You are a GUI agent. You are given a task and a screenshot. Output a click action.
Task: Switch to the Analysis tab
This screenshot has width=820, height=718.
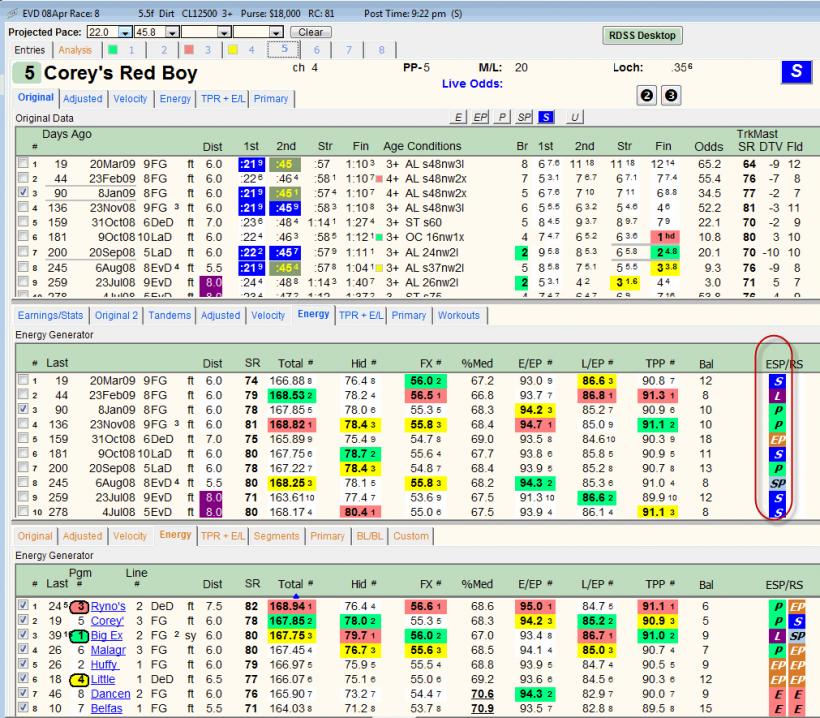75,50
